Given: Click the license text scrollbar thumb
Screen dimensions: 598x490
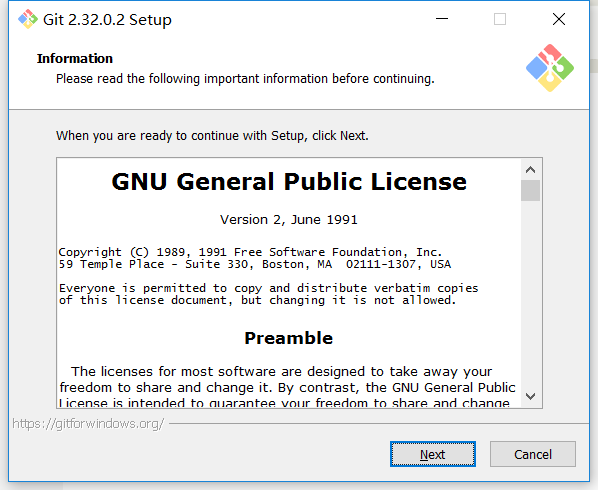Looking at the screenshot, I should [530, 190].
